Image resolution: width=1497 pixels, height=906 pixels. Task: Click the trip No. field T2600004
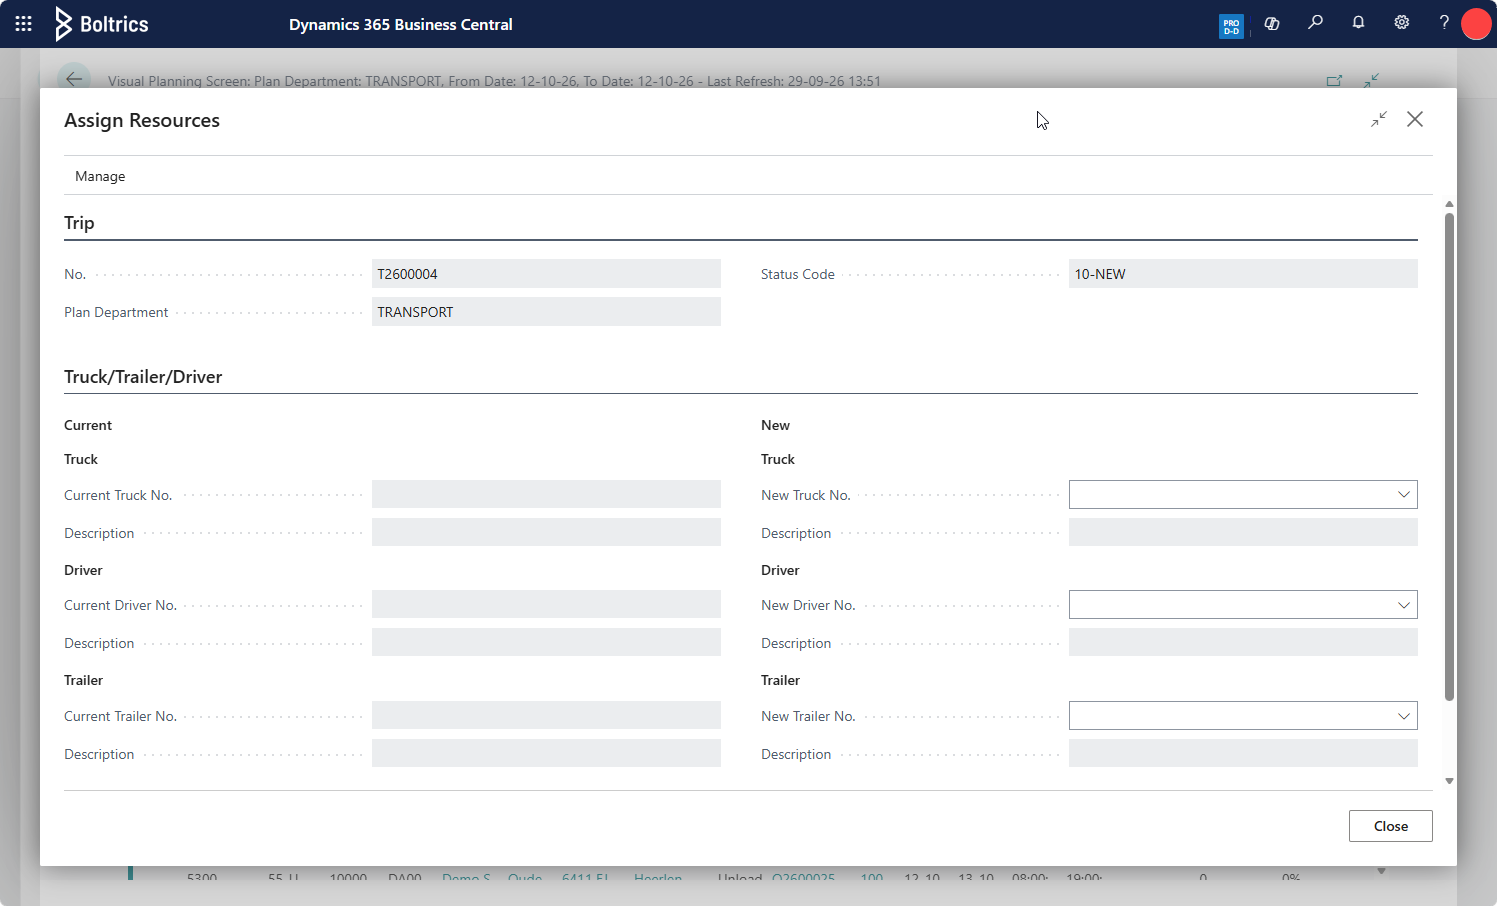[546, 274]
